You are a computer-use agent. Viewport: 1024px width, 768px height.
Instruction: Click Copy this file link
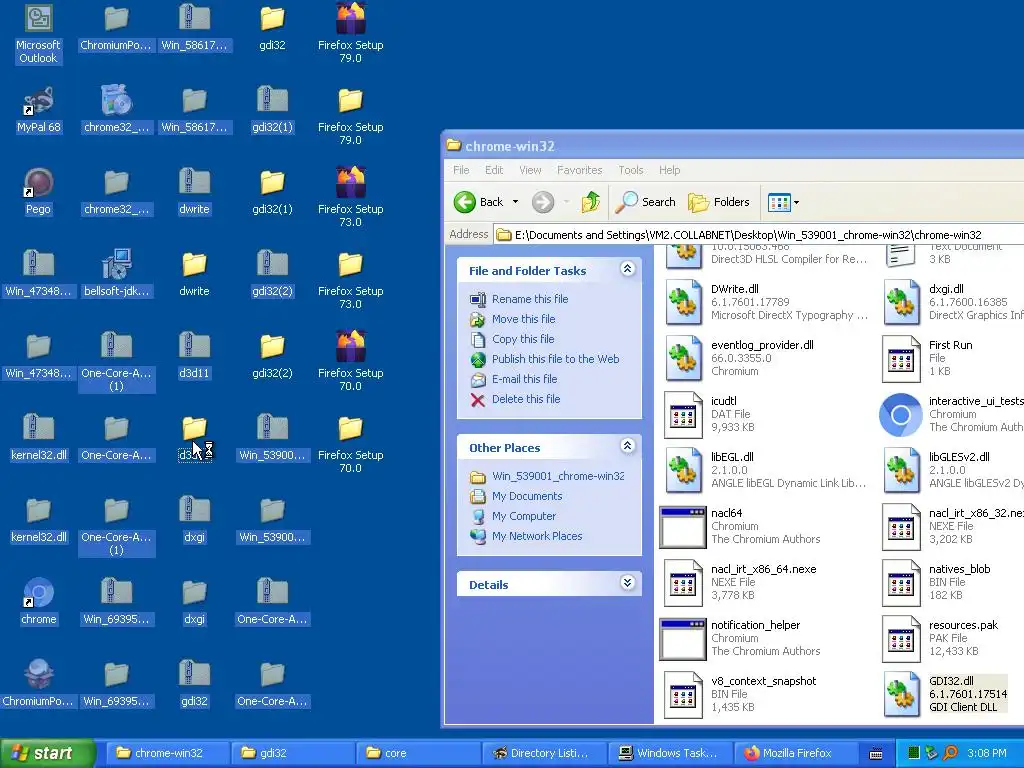[522, 340]
